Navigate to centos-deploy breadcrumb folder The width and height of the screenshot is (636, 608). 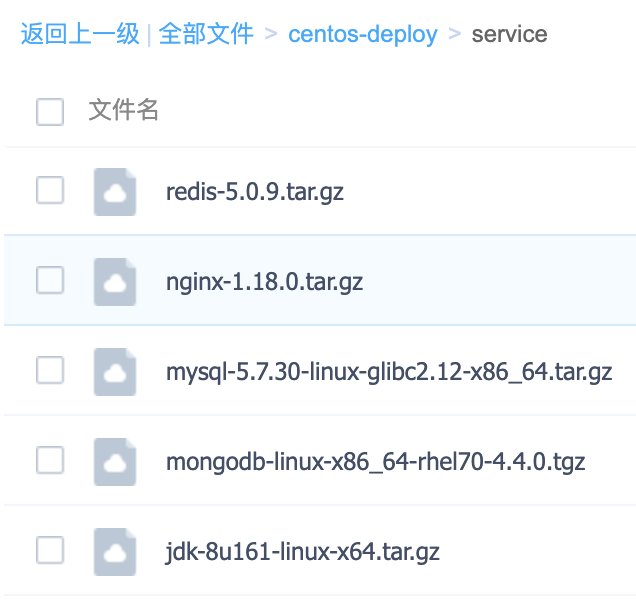[362, 35]
